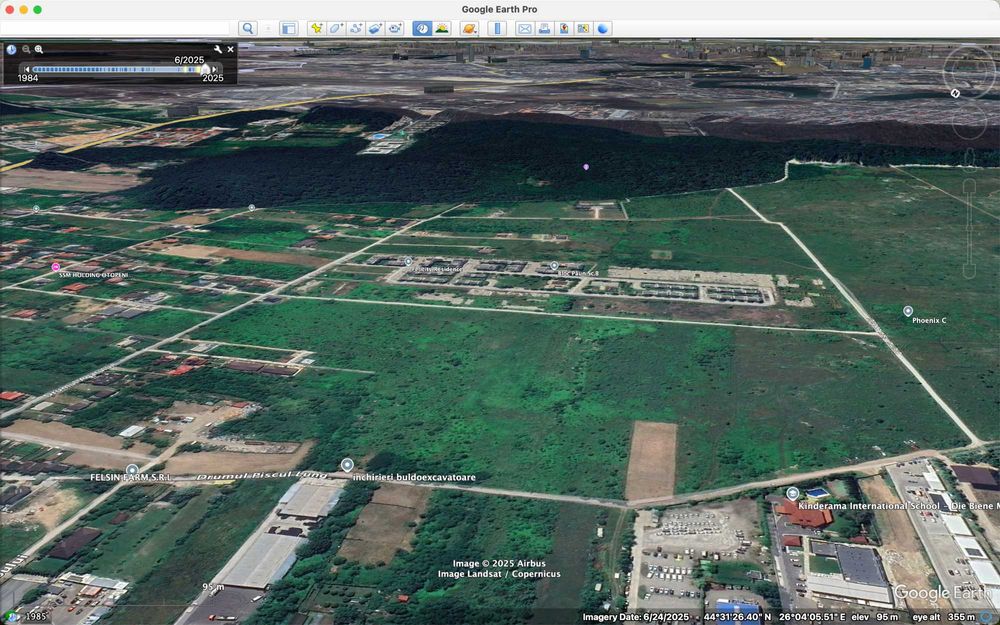Print the current view
Image resolution: width=1000 pixels, height=625 pixels.
pyautogui.click(x=544, y=28)
